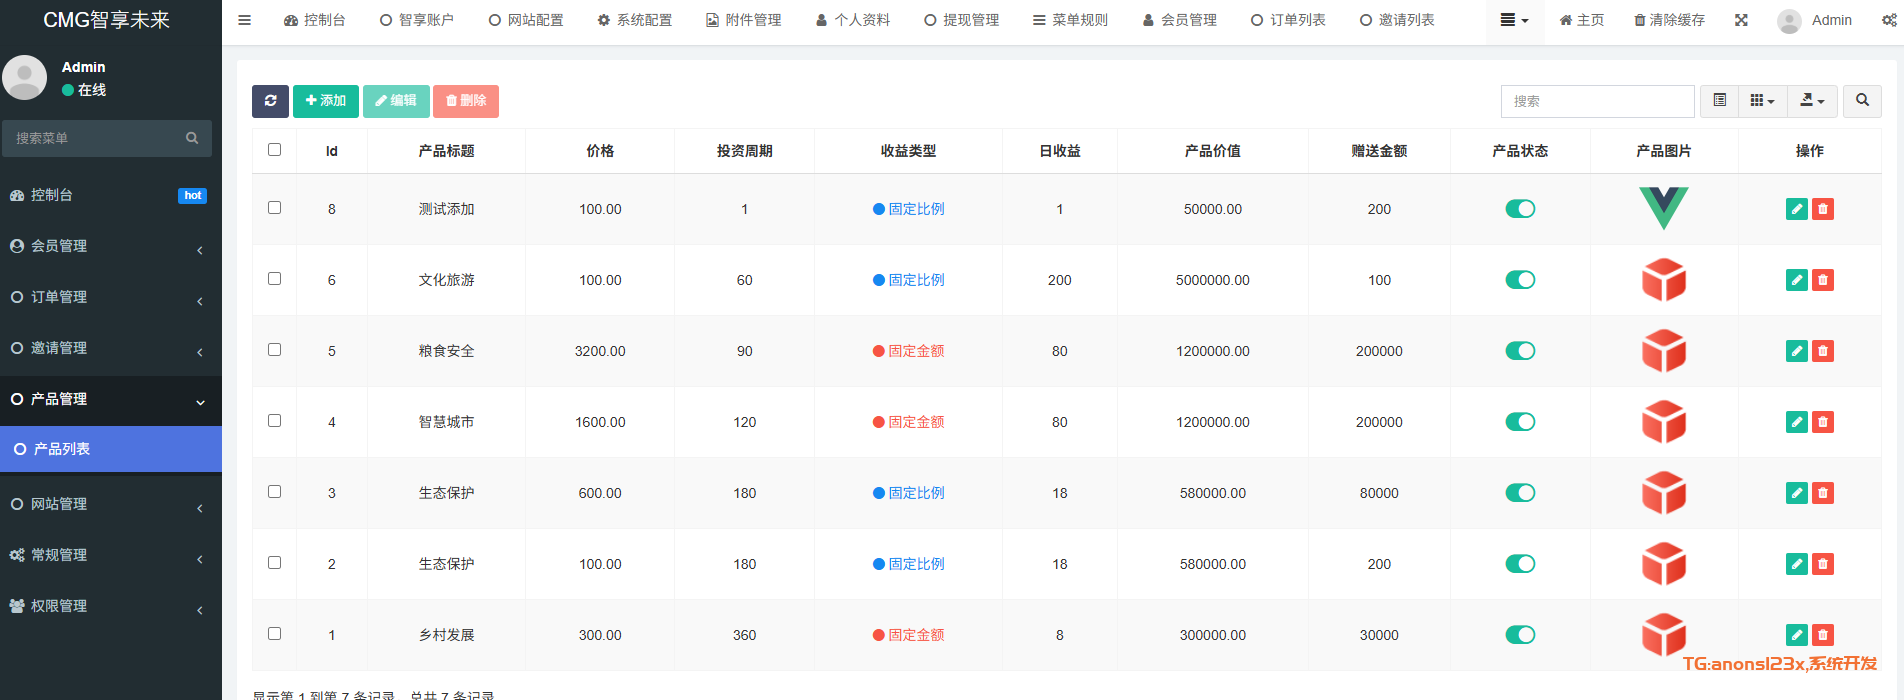
Task: Click the table search input field
Action: click(x=1597, y=101)
